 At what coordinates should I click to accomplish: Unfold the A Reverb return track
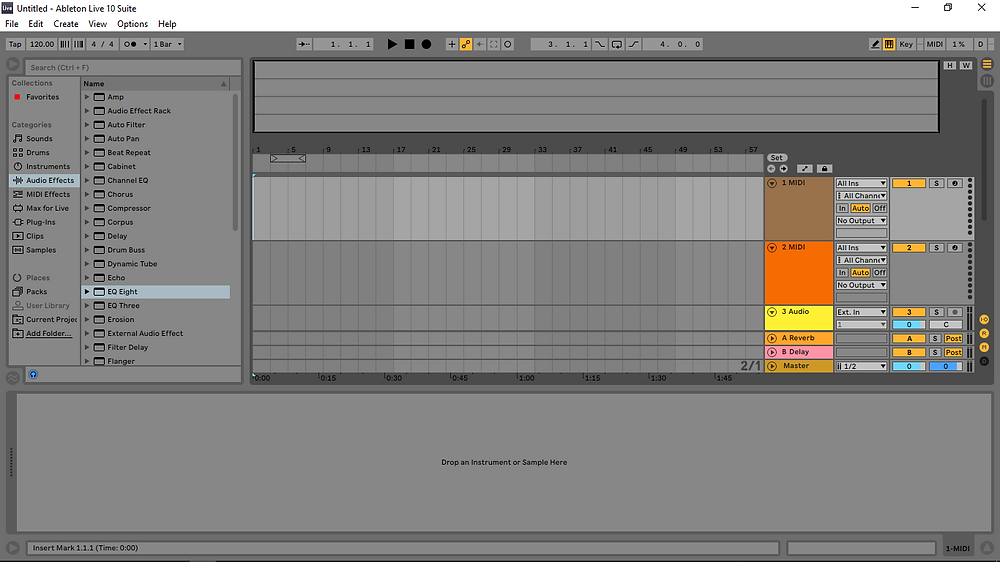pos(772,338)
